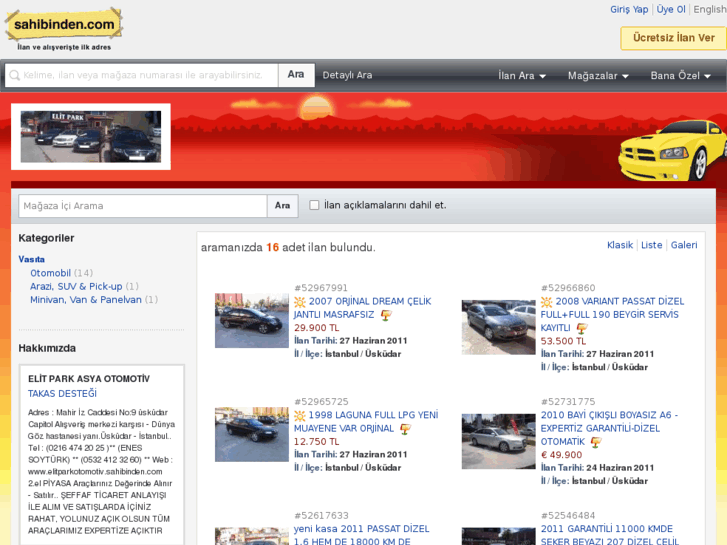This screenshot has width=727, height=545.
Task: Open 2008 VARIANT PASSAT DİZEL listing
Action: tap(612, 314)
